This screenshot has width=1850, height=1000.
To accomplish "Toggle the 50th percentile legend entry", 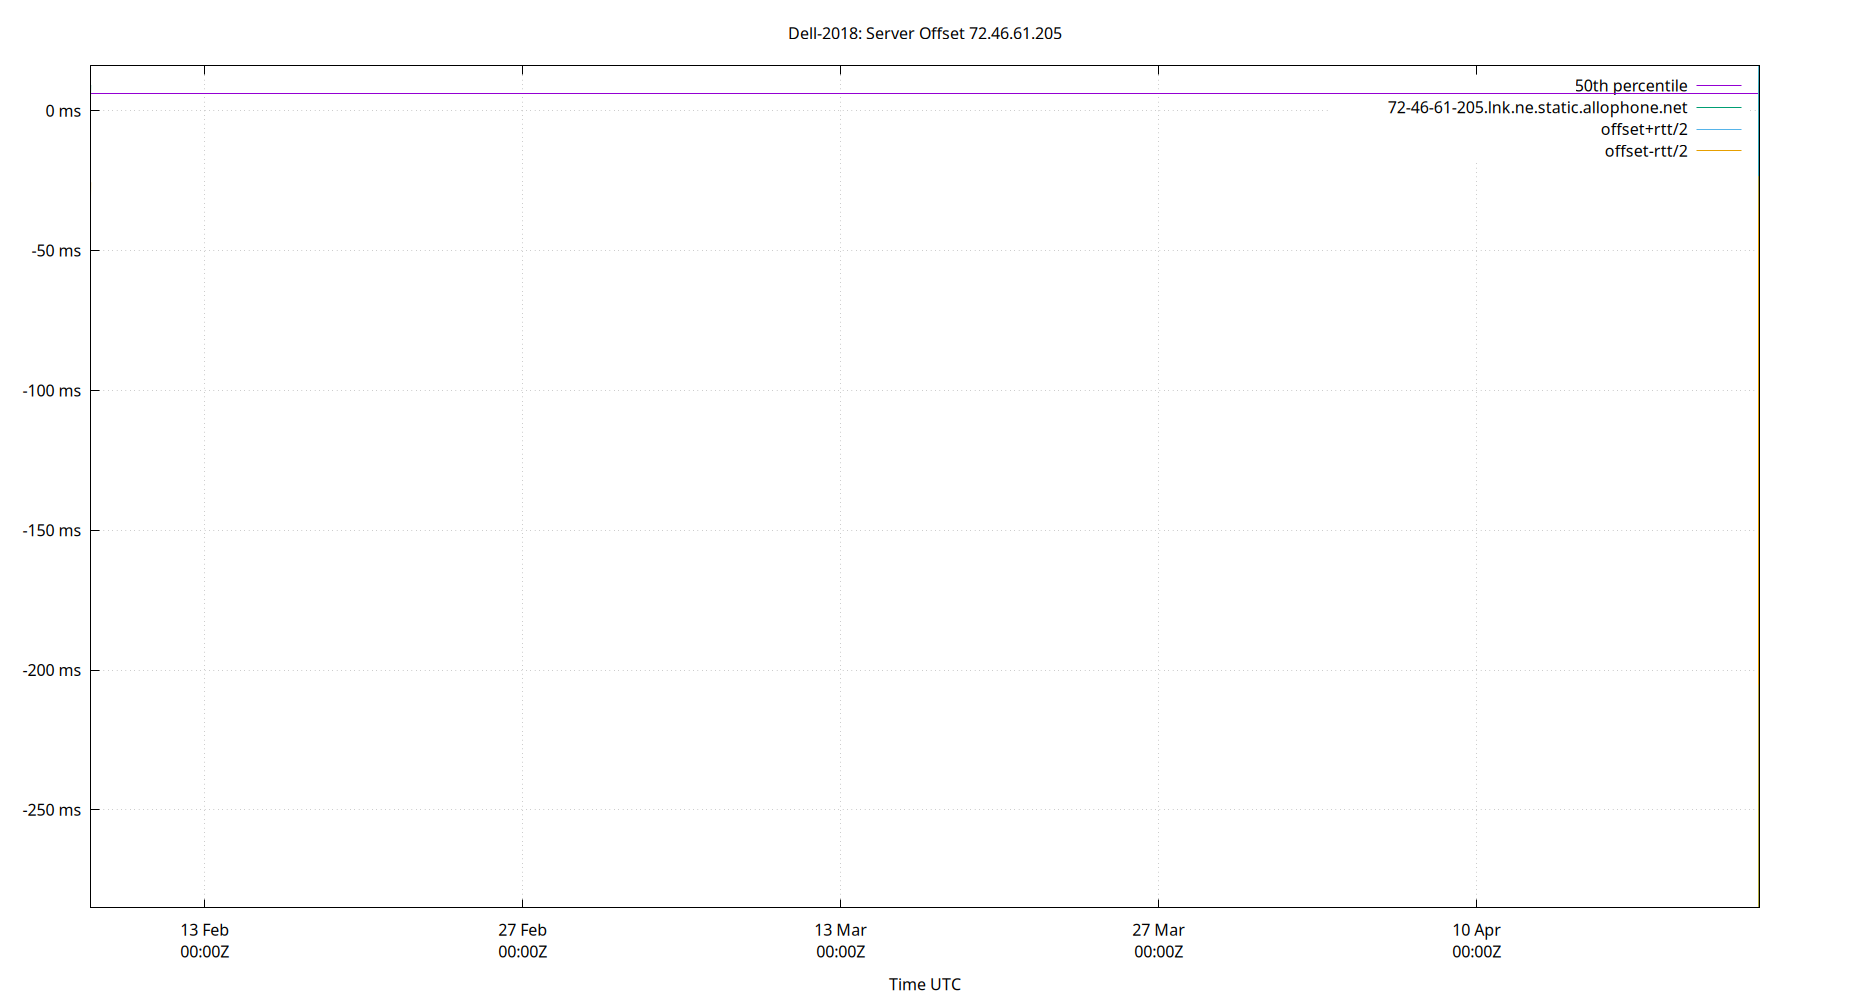I will pos(1630,85).
